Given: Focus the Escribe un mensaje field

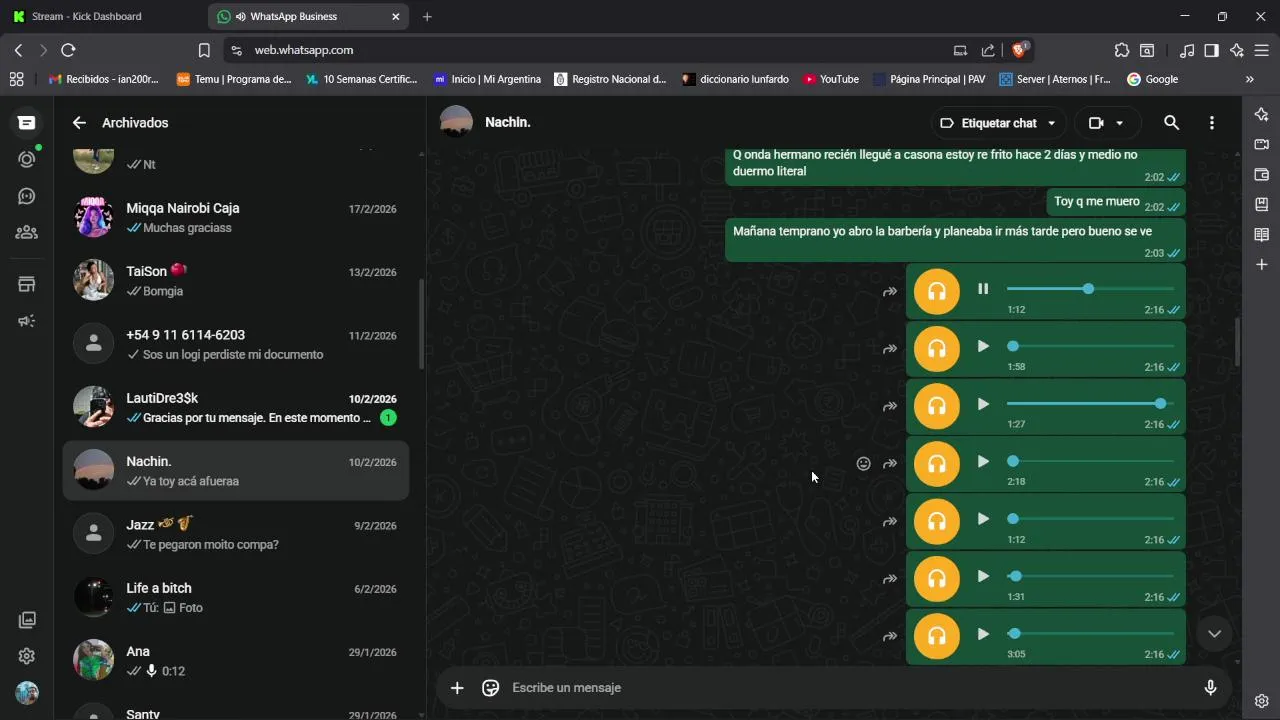Looking at the screenshot, I should [850, 688].
